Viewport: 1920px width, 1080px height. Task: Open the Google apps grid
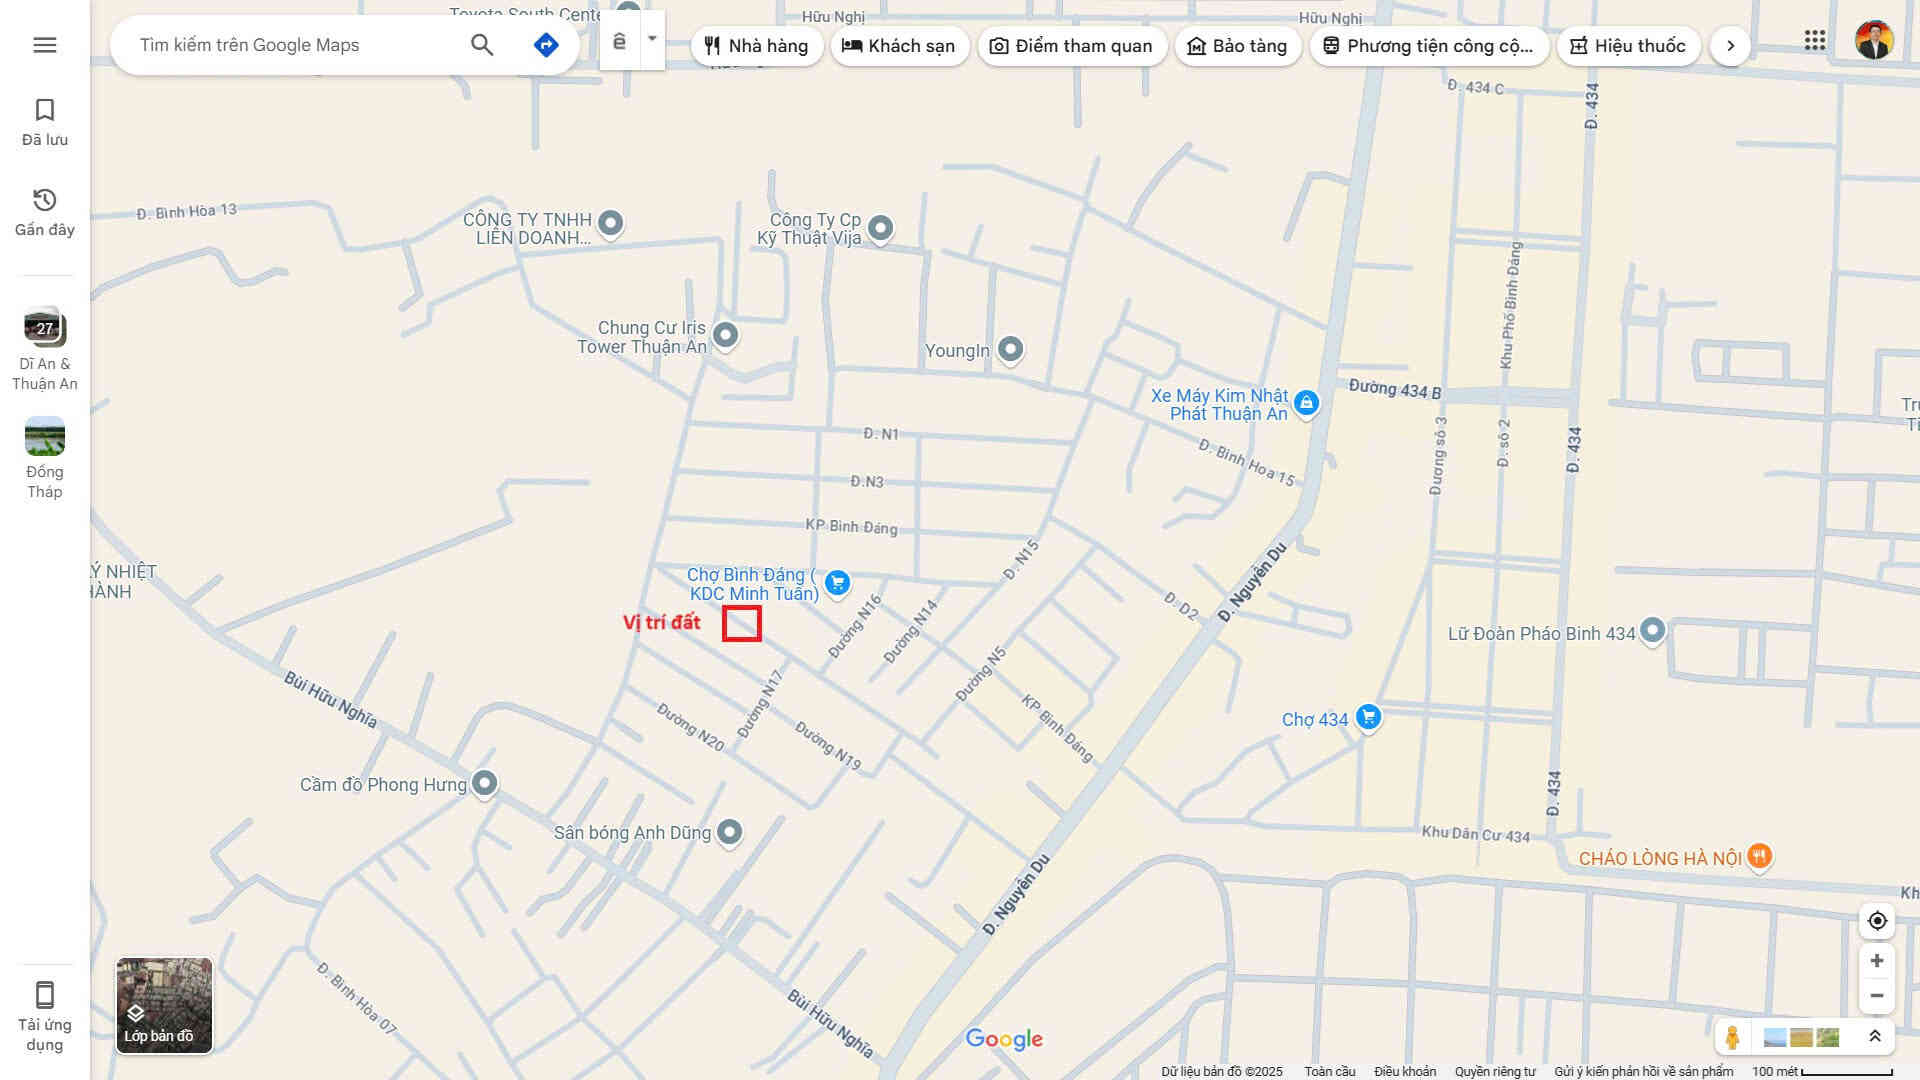[x=1815, y=41]
